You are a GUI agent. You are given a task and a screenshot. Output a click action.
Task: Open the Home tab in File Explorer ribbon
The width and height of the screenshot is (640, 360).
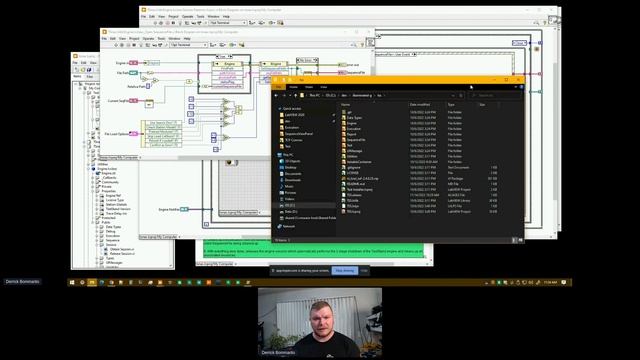coord(293,87)
